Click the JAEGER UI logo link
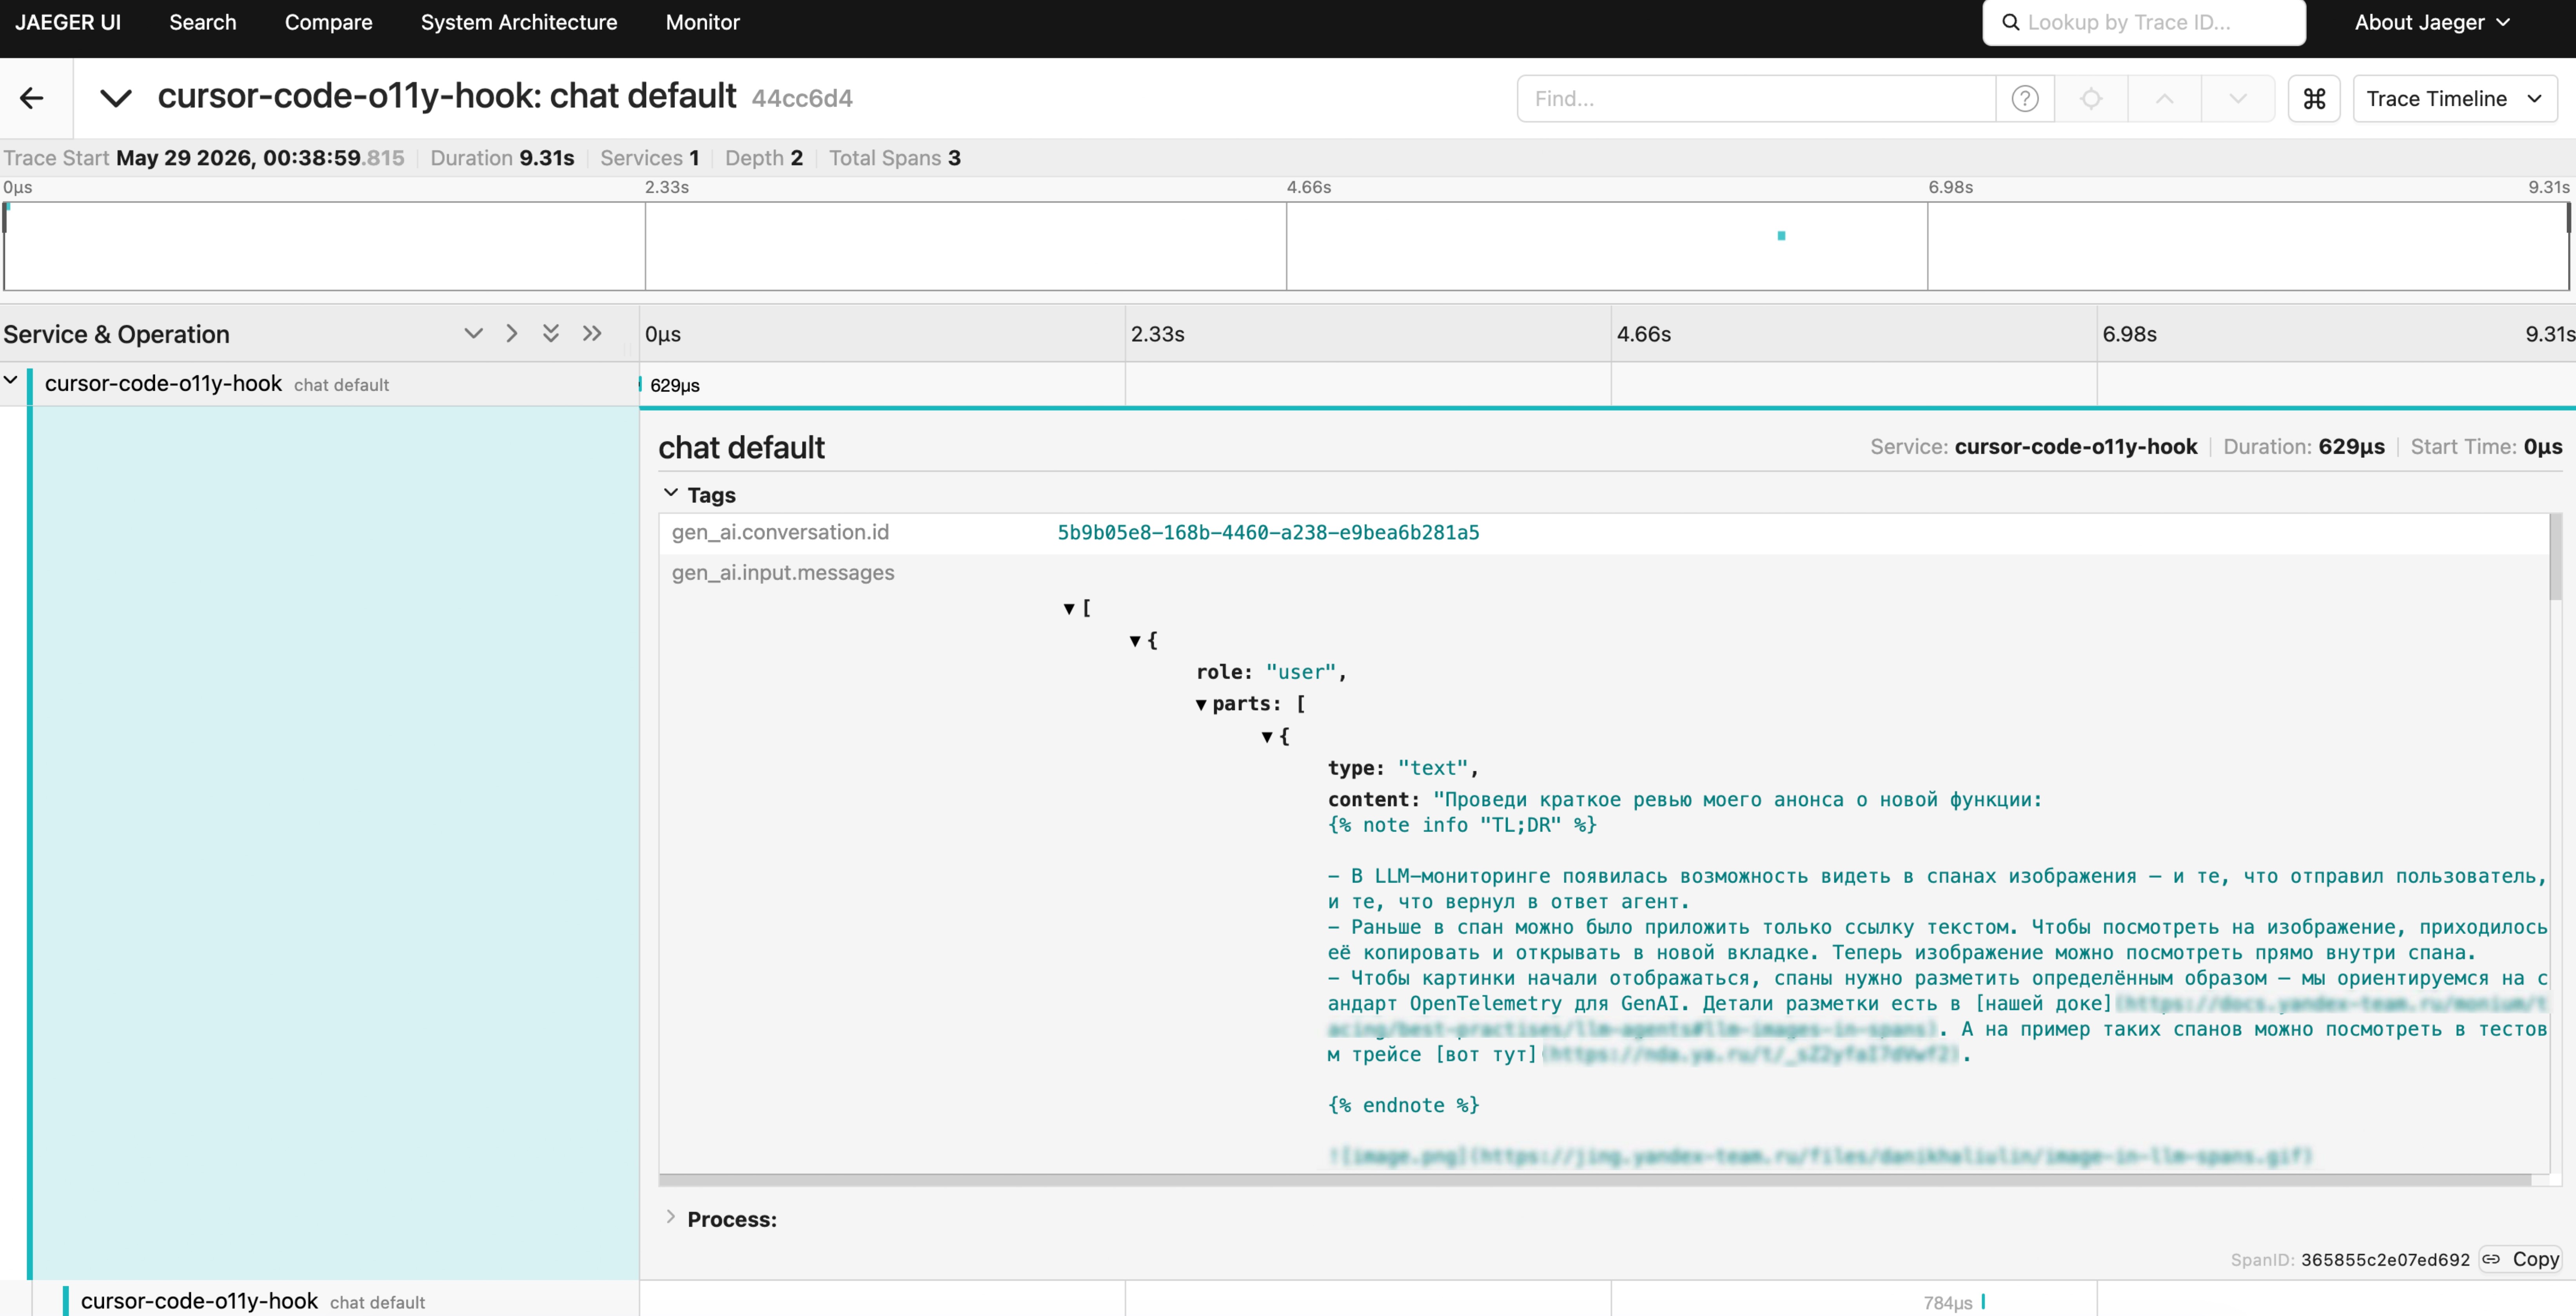This screenshot has width=2576, height=1316. (x=68, y=22)
